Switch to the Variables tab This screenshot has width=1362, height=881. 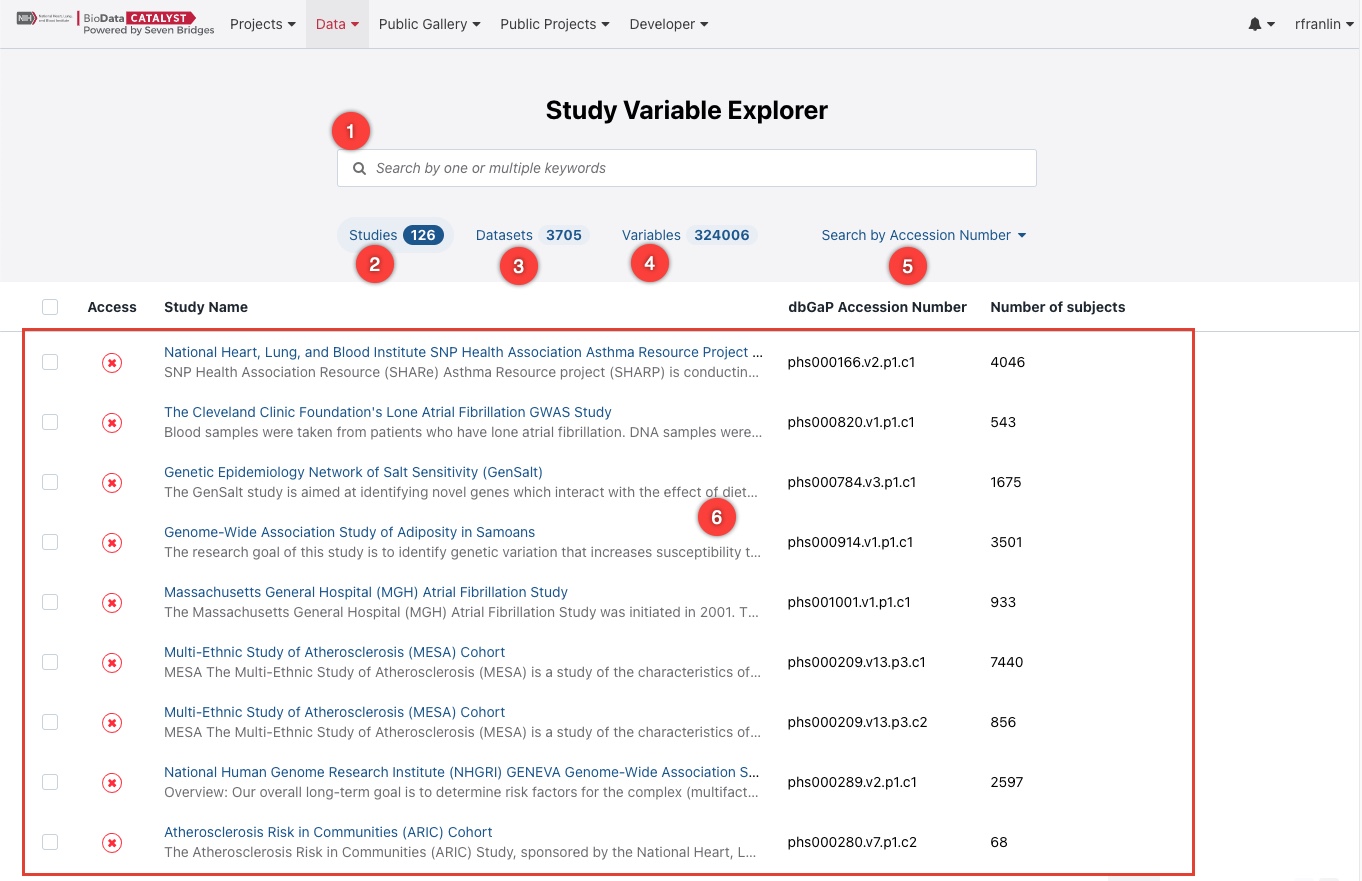coord(688,235)
